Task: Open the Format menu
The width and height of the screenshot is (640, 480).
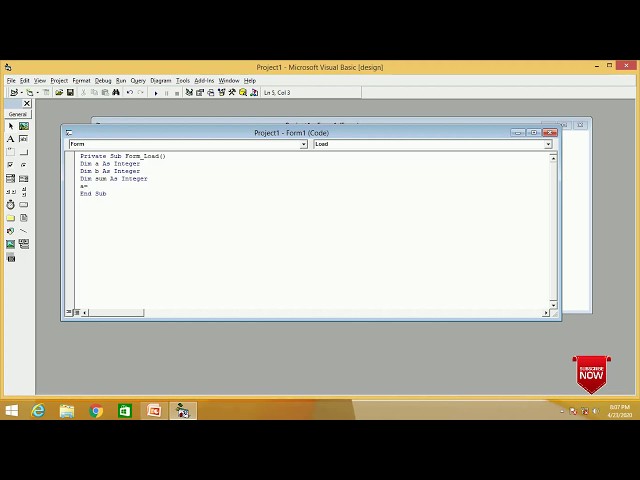Action: pos(81,81)
